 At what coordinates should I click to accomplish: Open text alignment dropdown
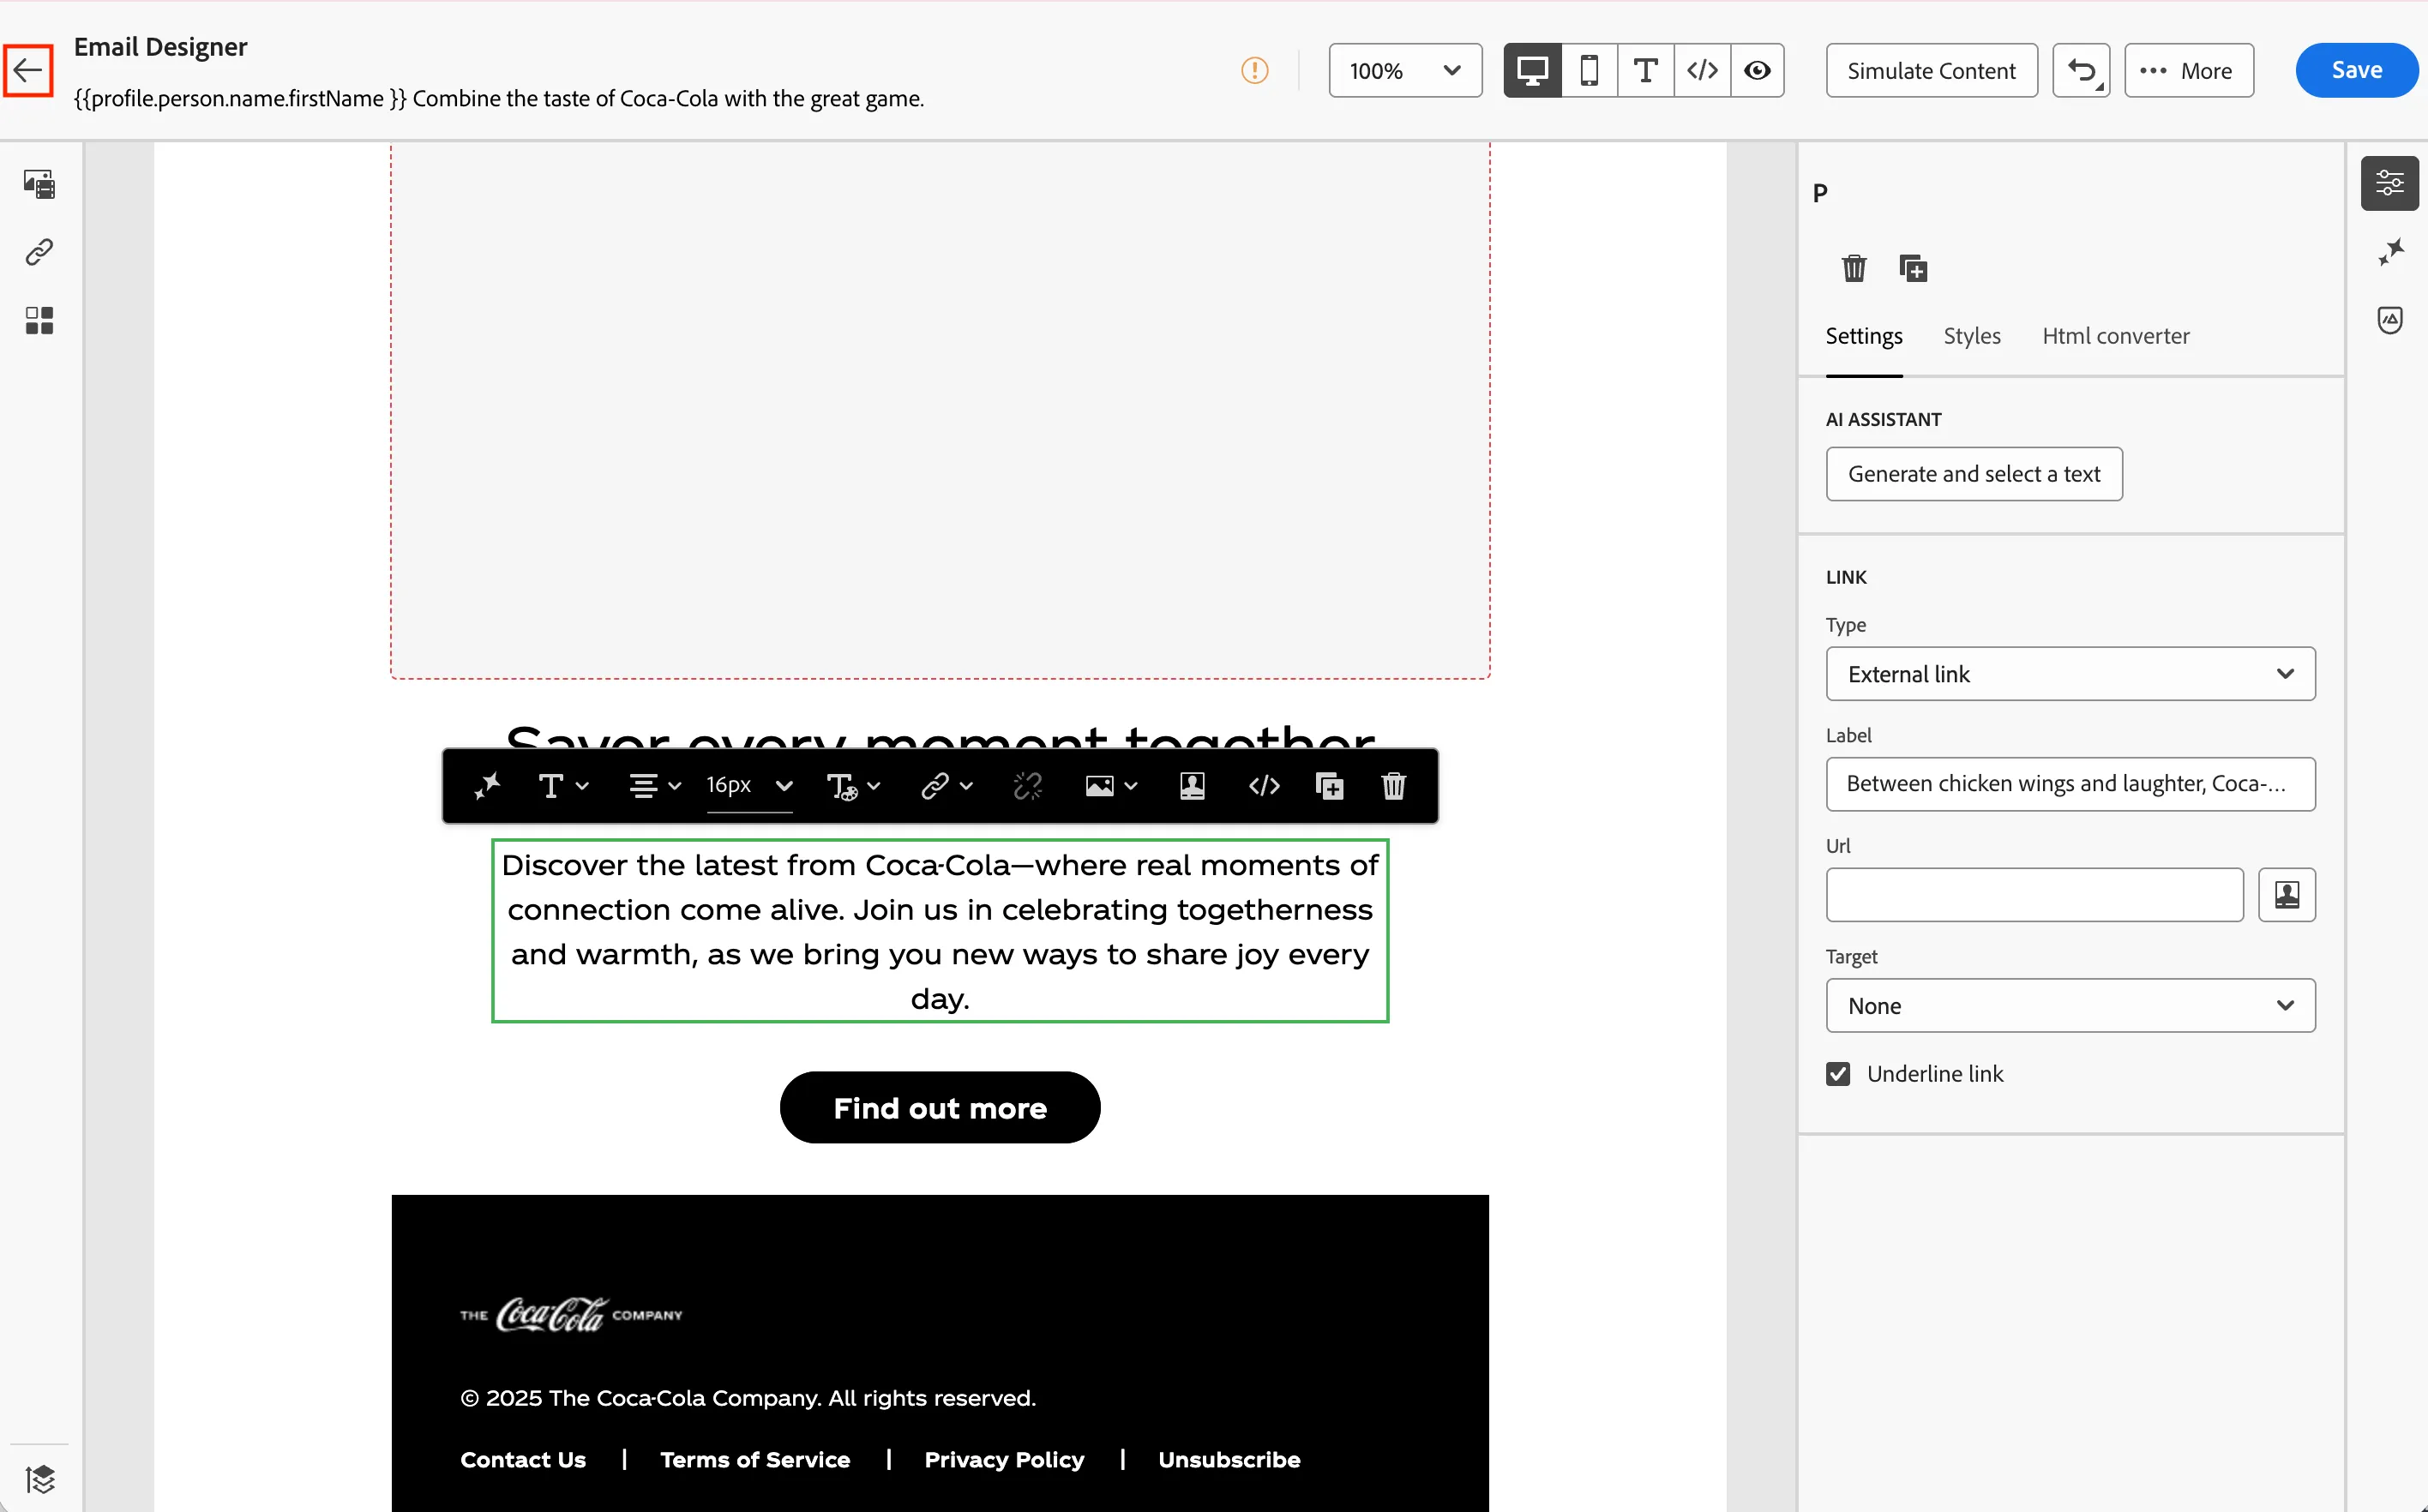[x=654, y=786]
